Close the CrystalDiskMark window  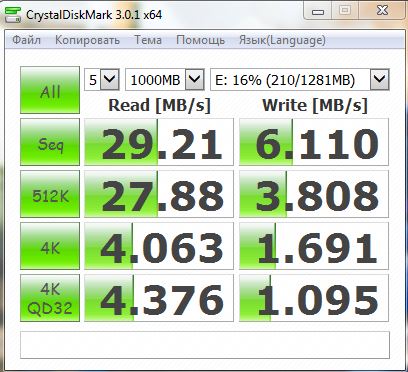point(382,11)
